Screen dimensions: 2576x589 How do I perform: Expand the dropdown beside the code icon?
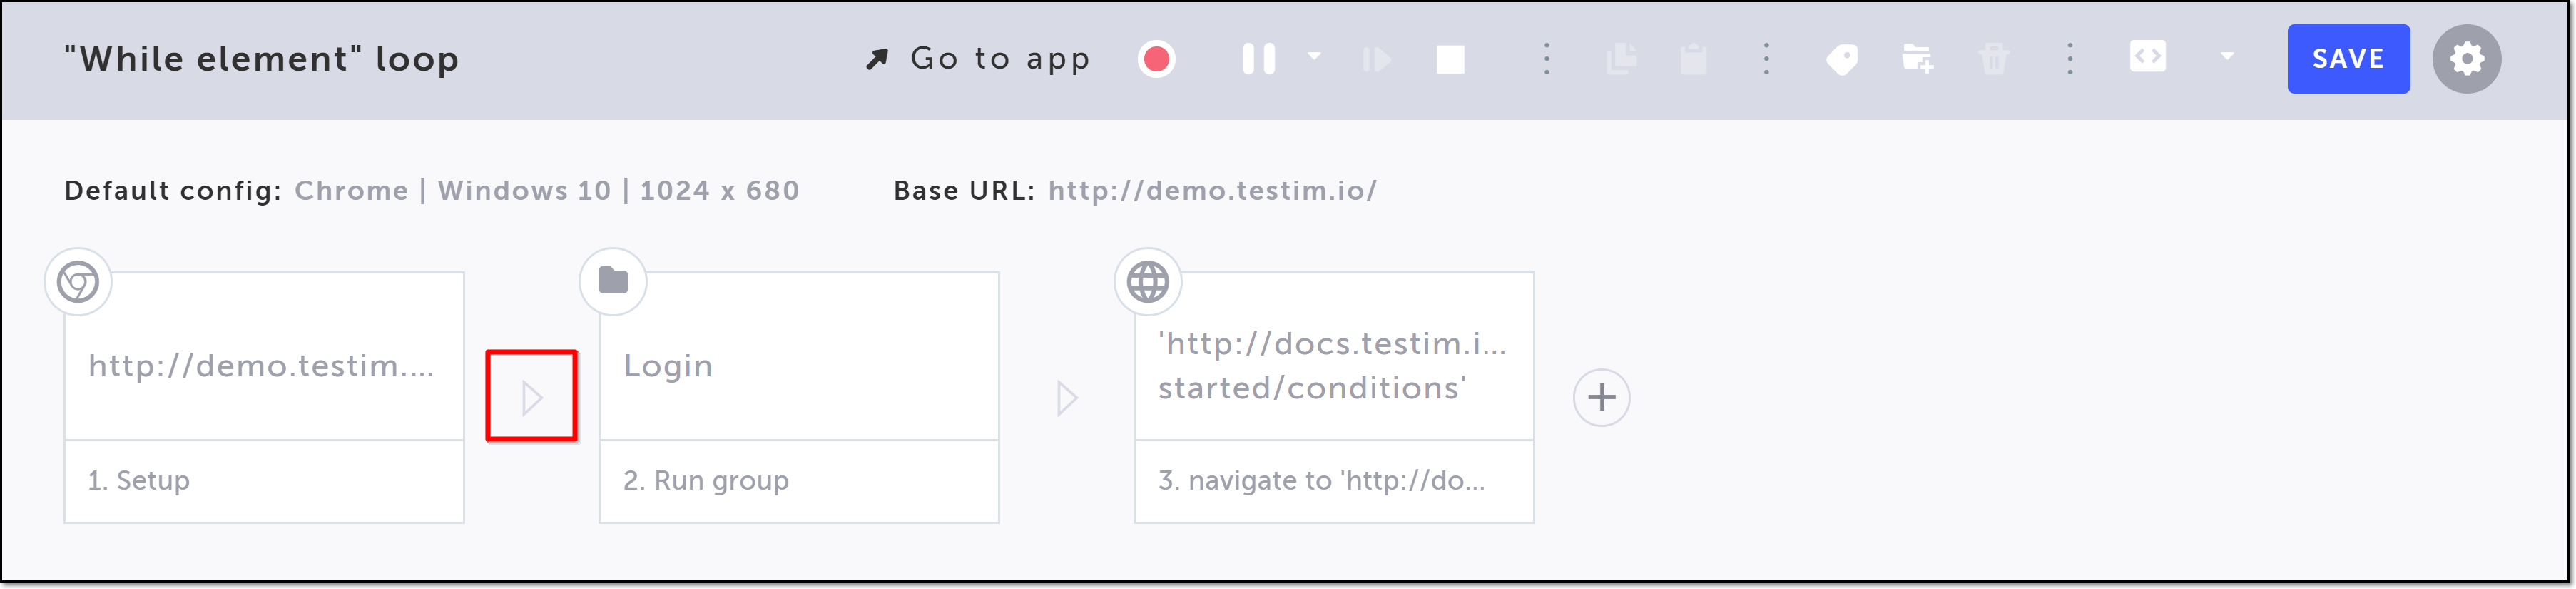point(2227,57)
